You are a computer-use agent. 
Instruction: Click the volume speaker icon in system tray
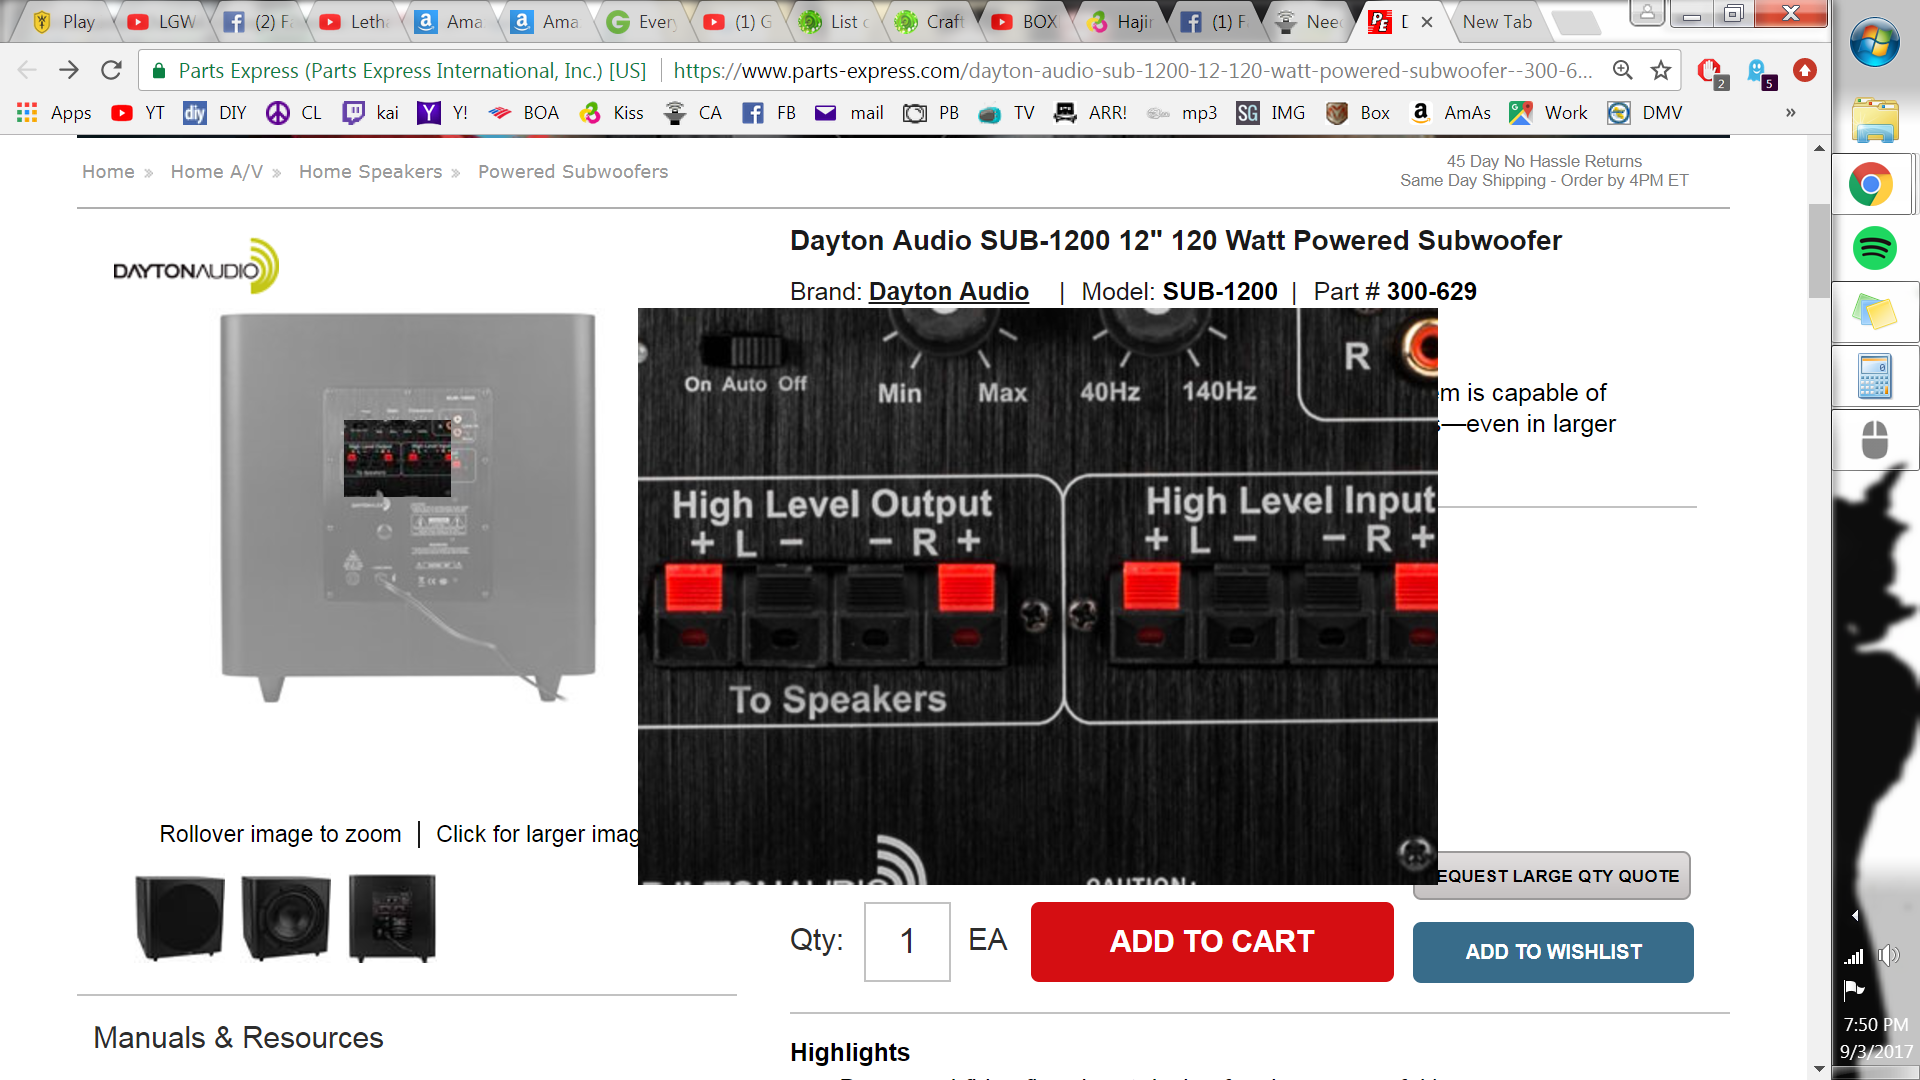coord(1888,956)
